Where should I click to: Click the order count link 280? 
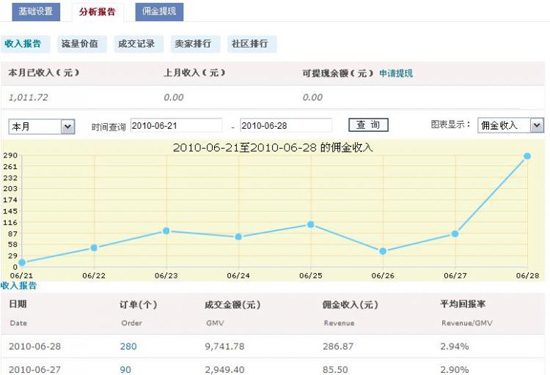[x=128, y=347]
